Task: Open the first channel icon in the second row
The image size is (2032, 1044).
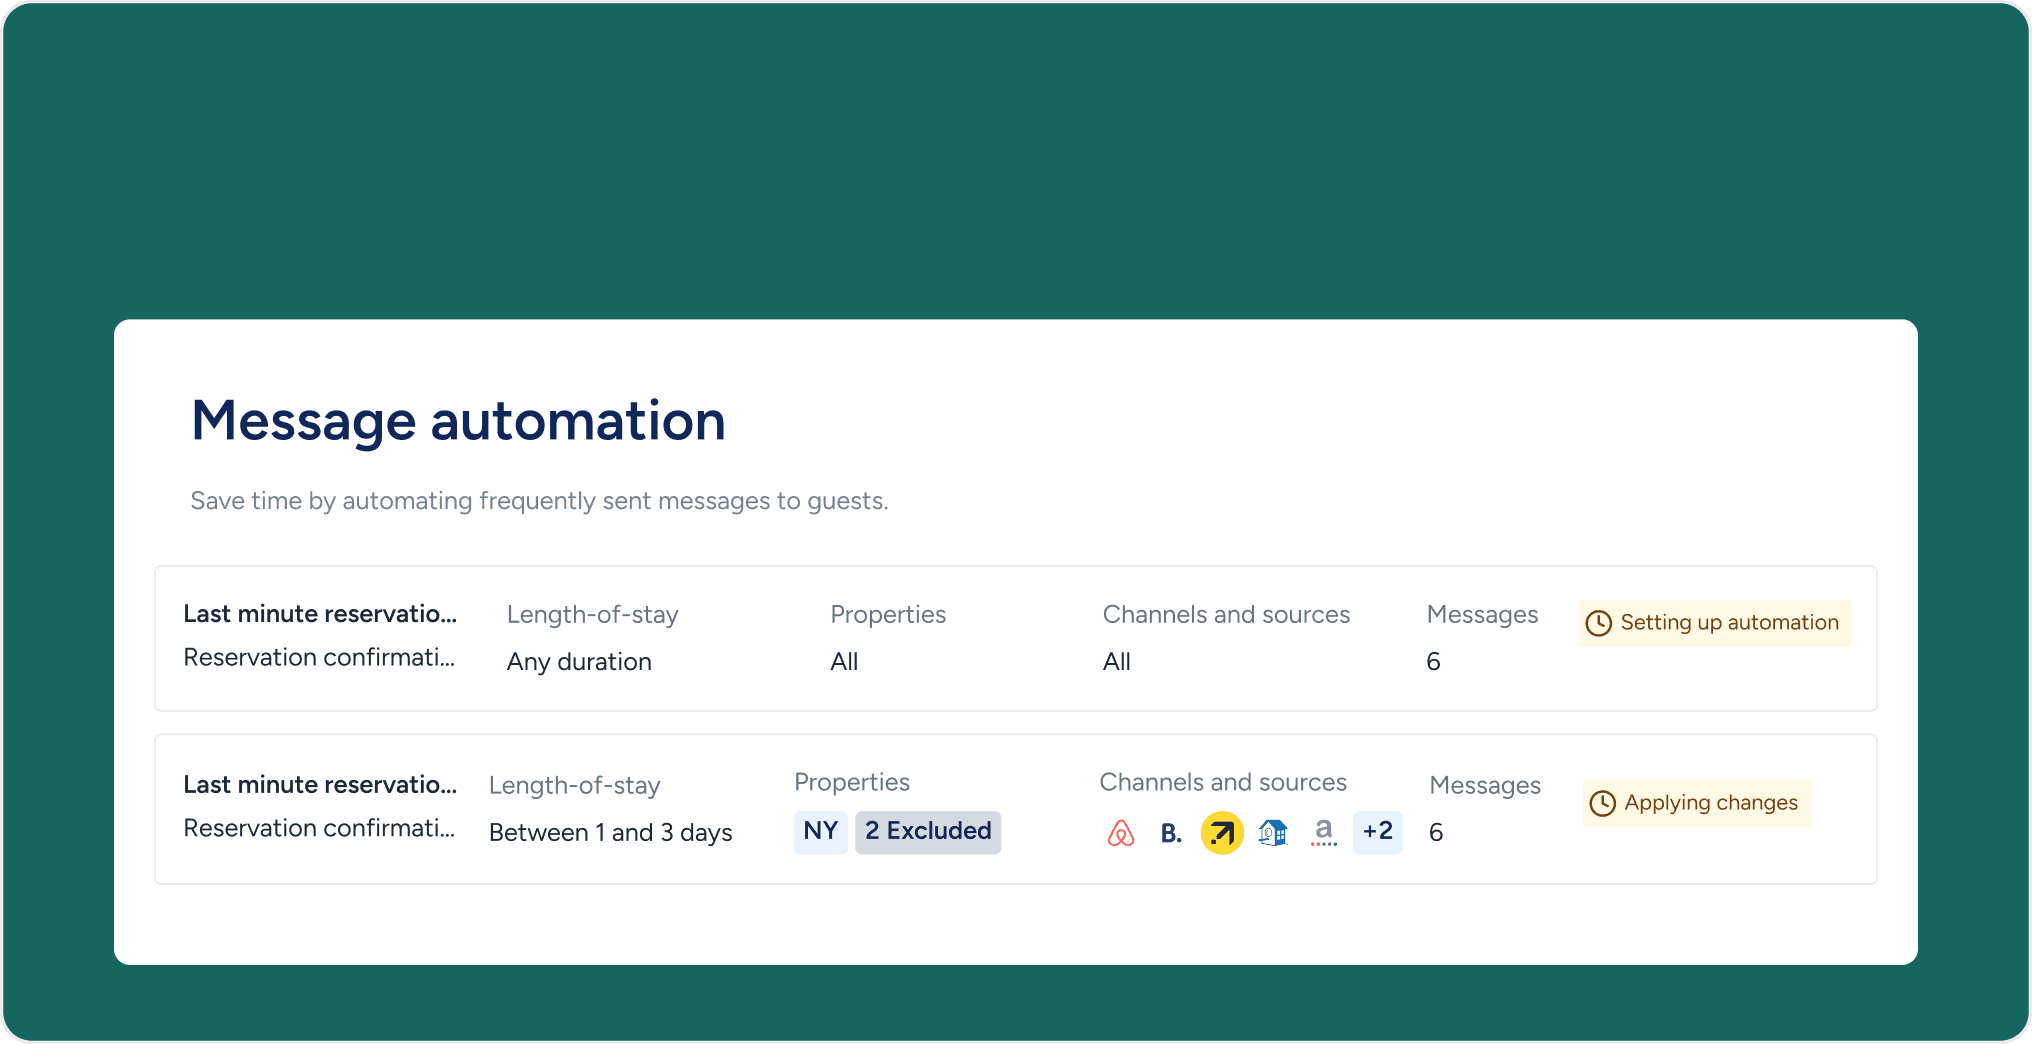Action: [1122, 832]
